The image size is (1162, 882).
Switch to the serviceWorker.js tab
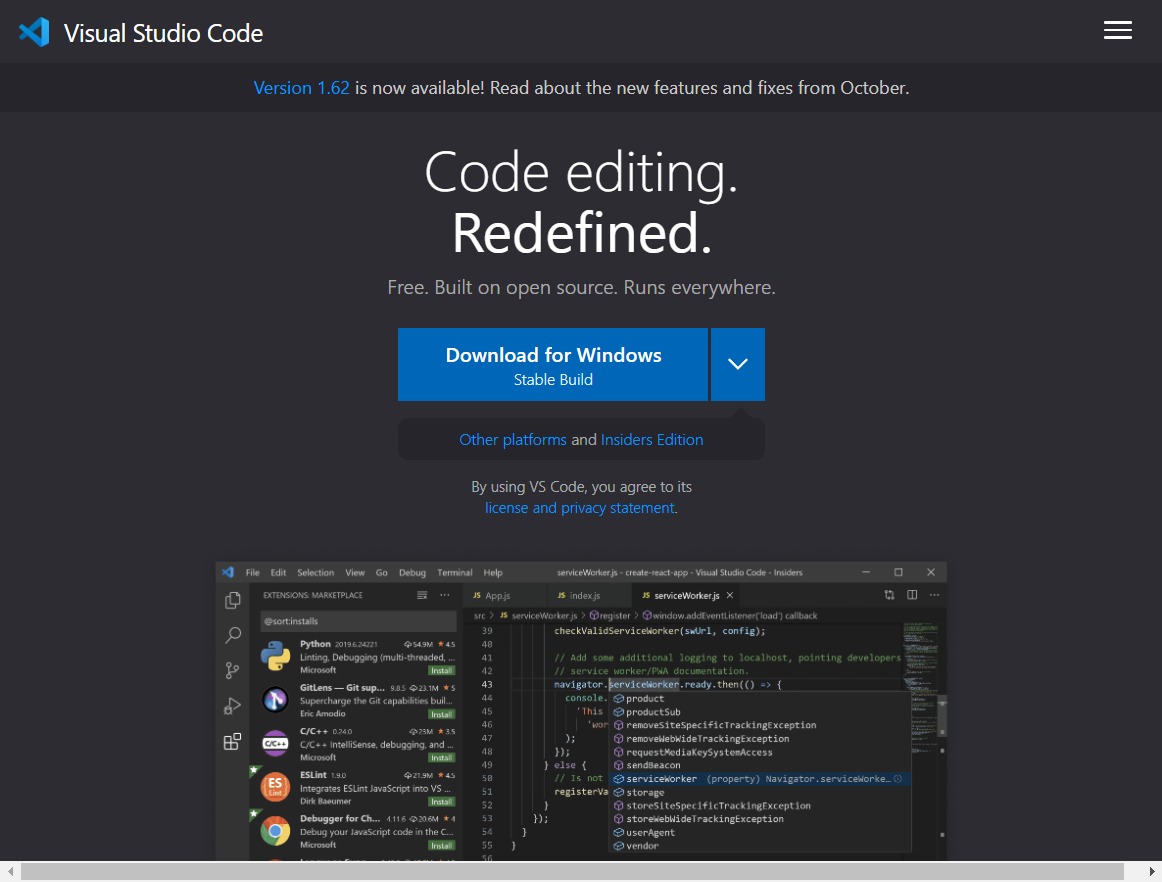tap(687, 595)
